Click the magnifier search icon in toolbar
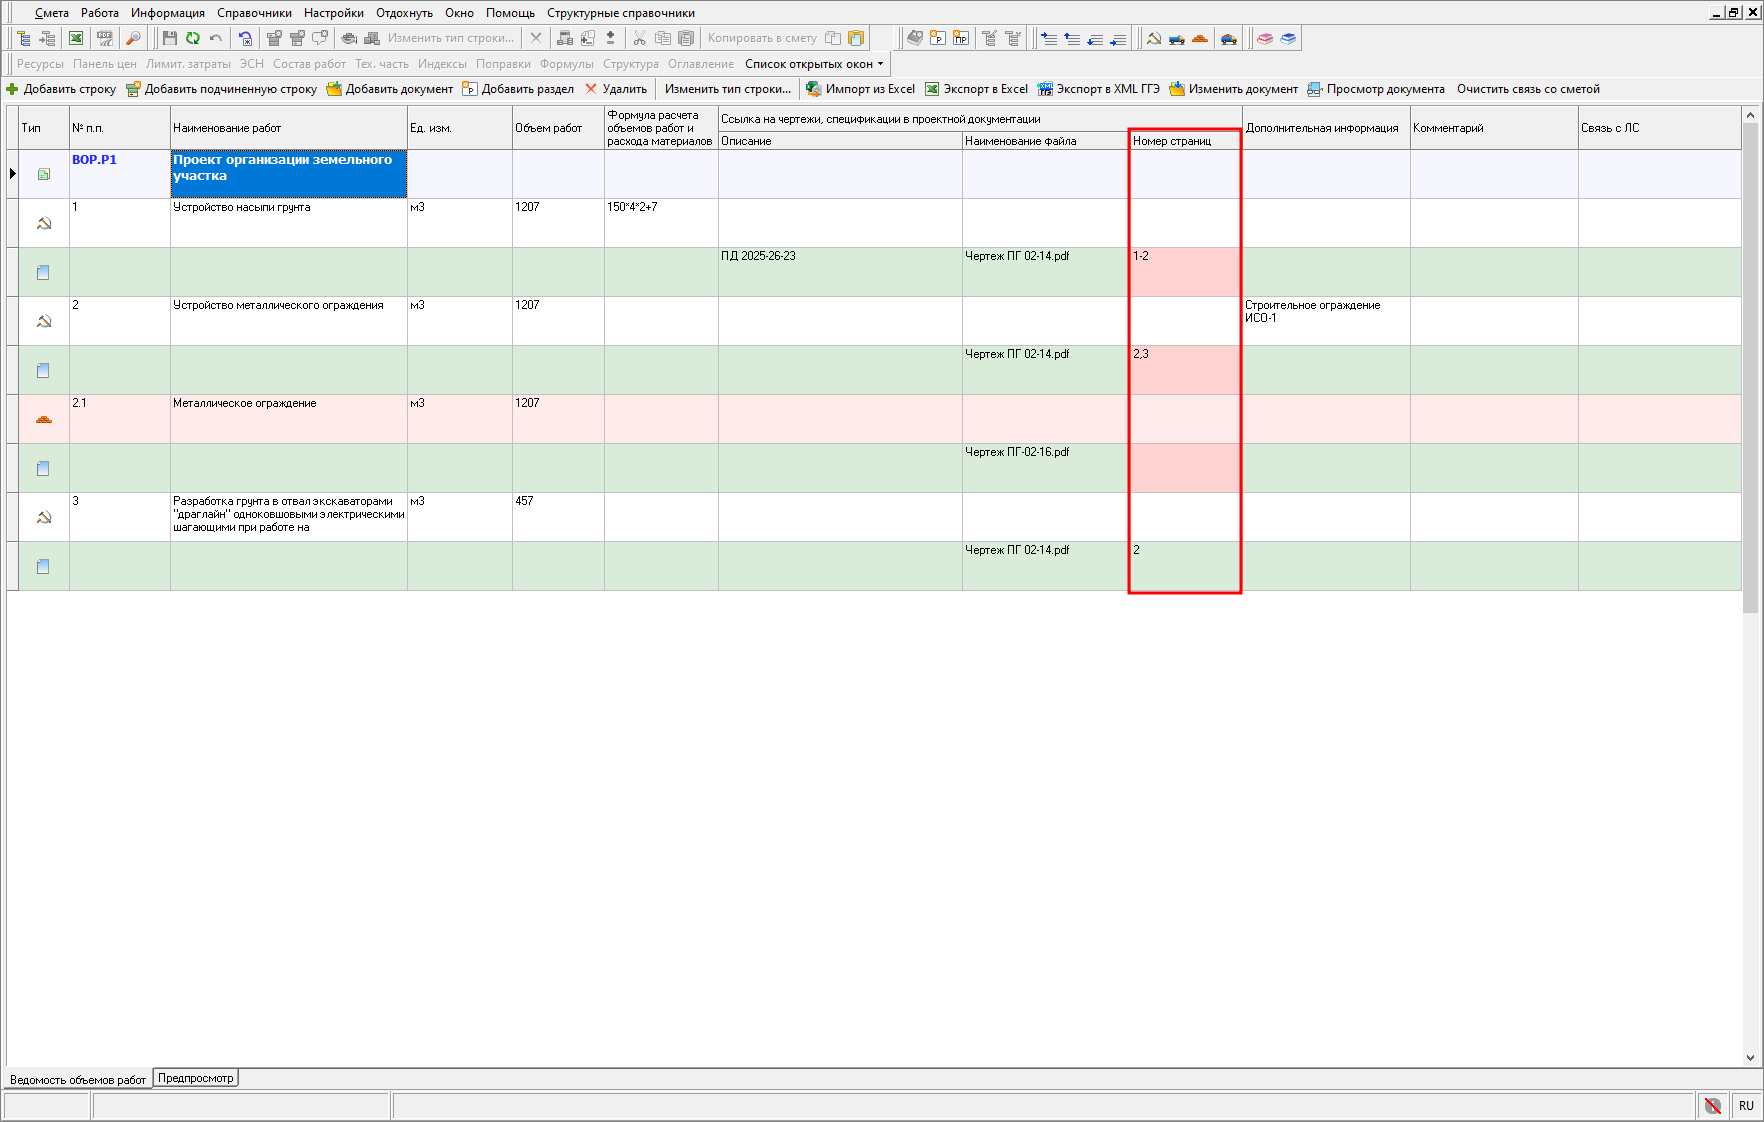 coord(133,38)
